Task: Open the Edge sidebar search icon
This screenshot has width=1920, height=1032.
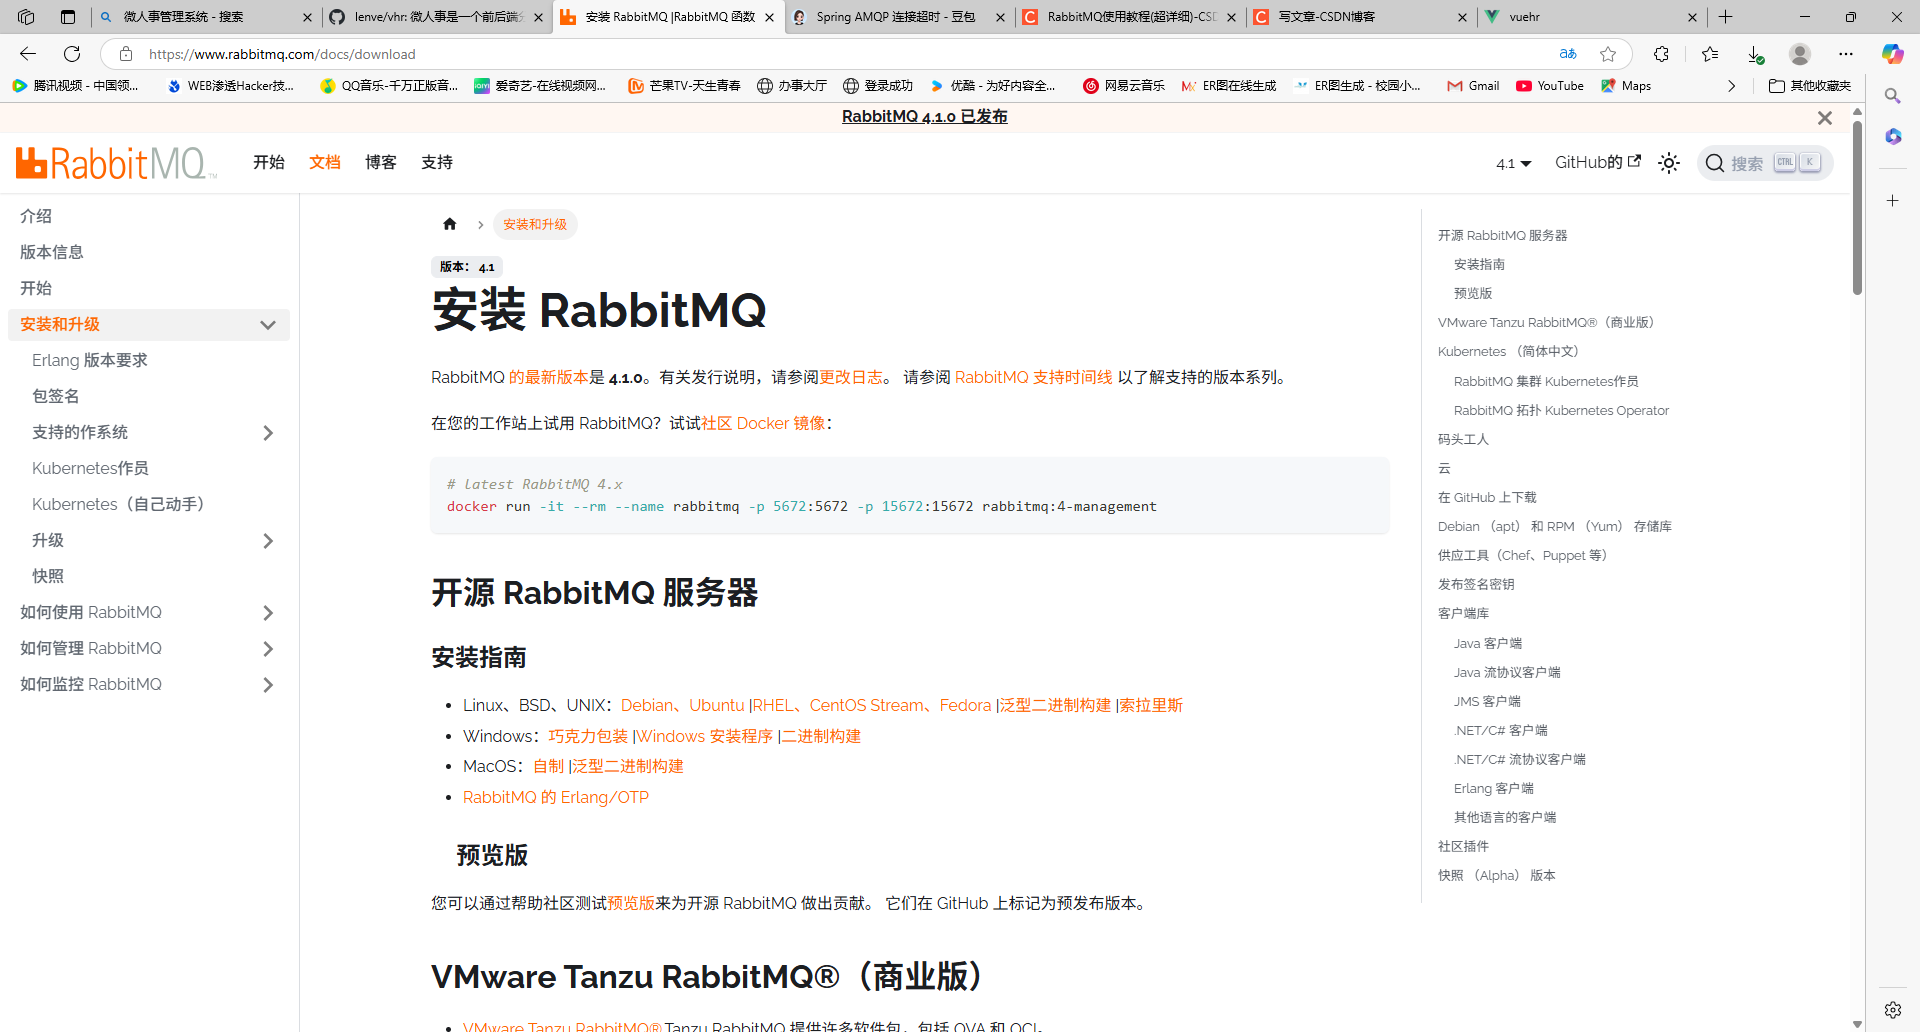Action: tap(1893, 96)
